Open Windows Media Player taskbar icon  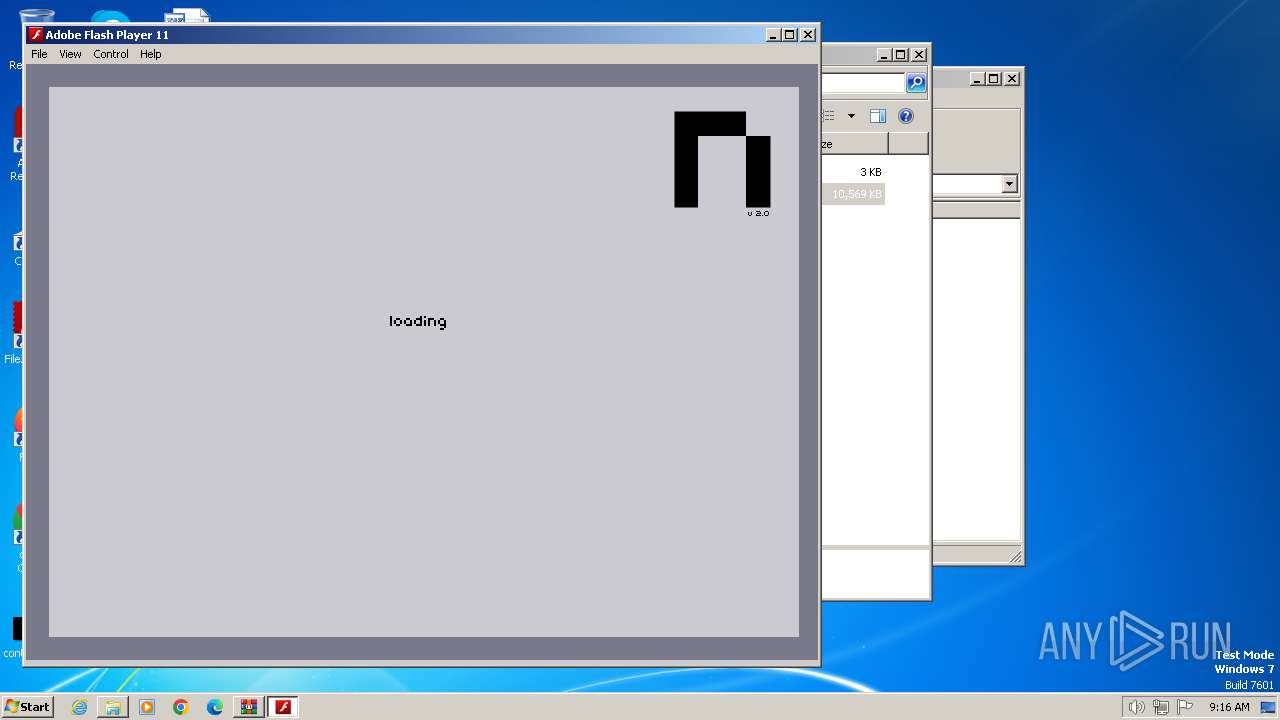(x=147, y=707)
